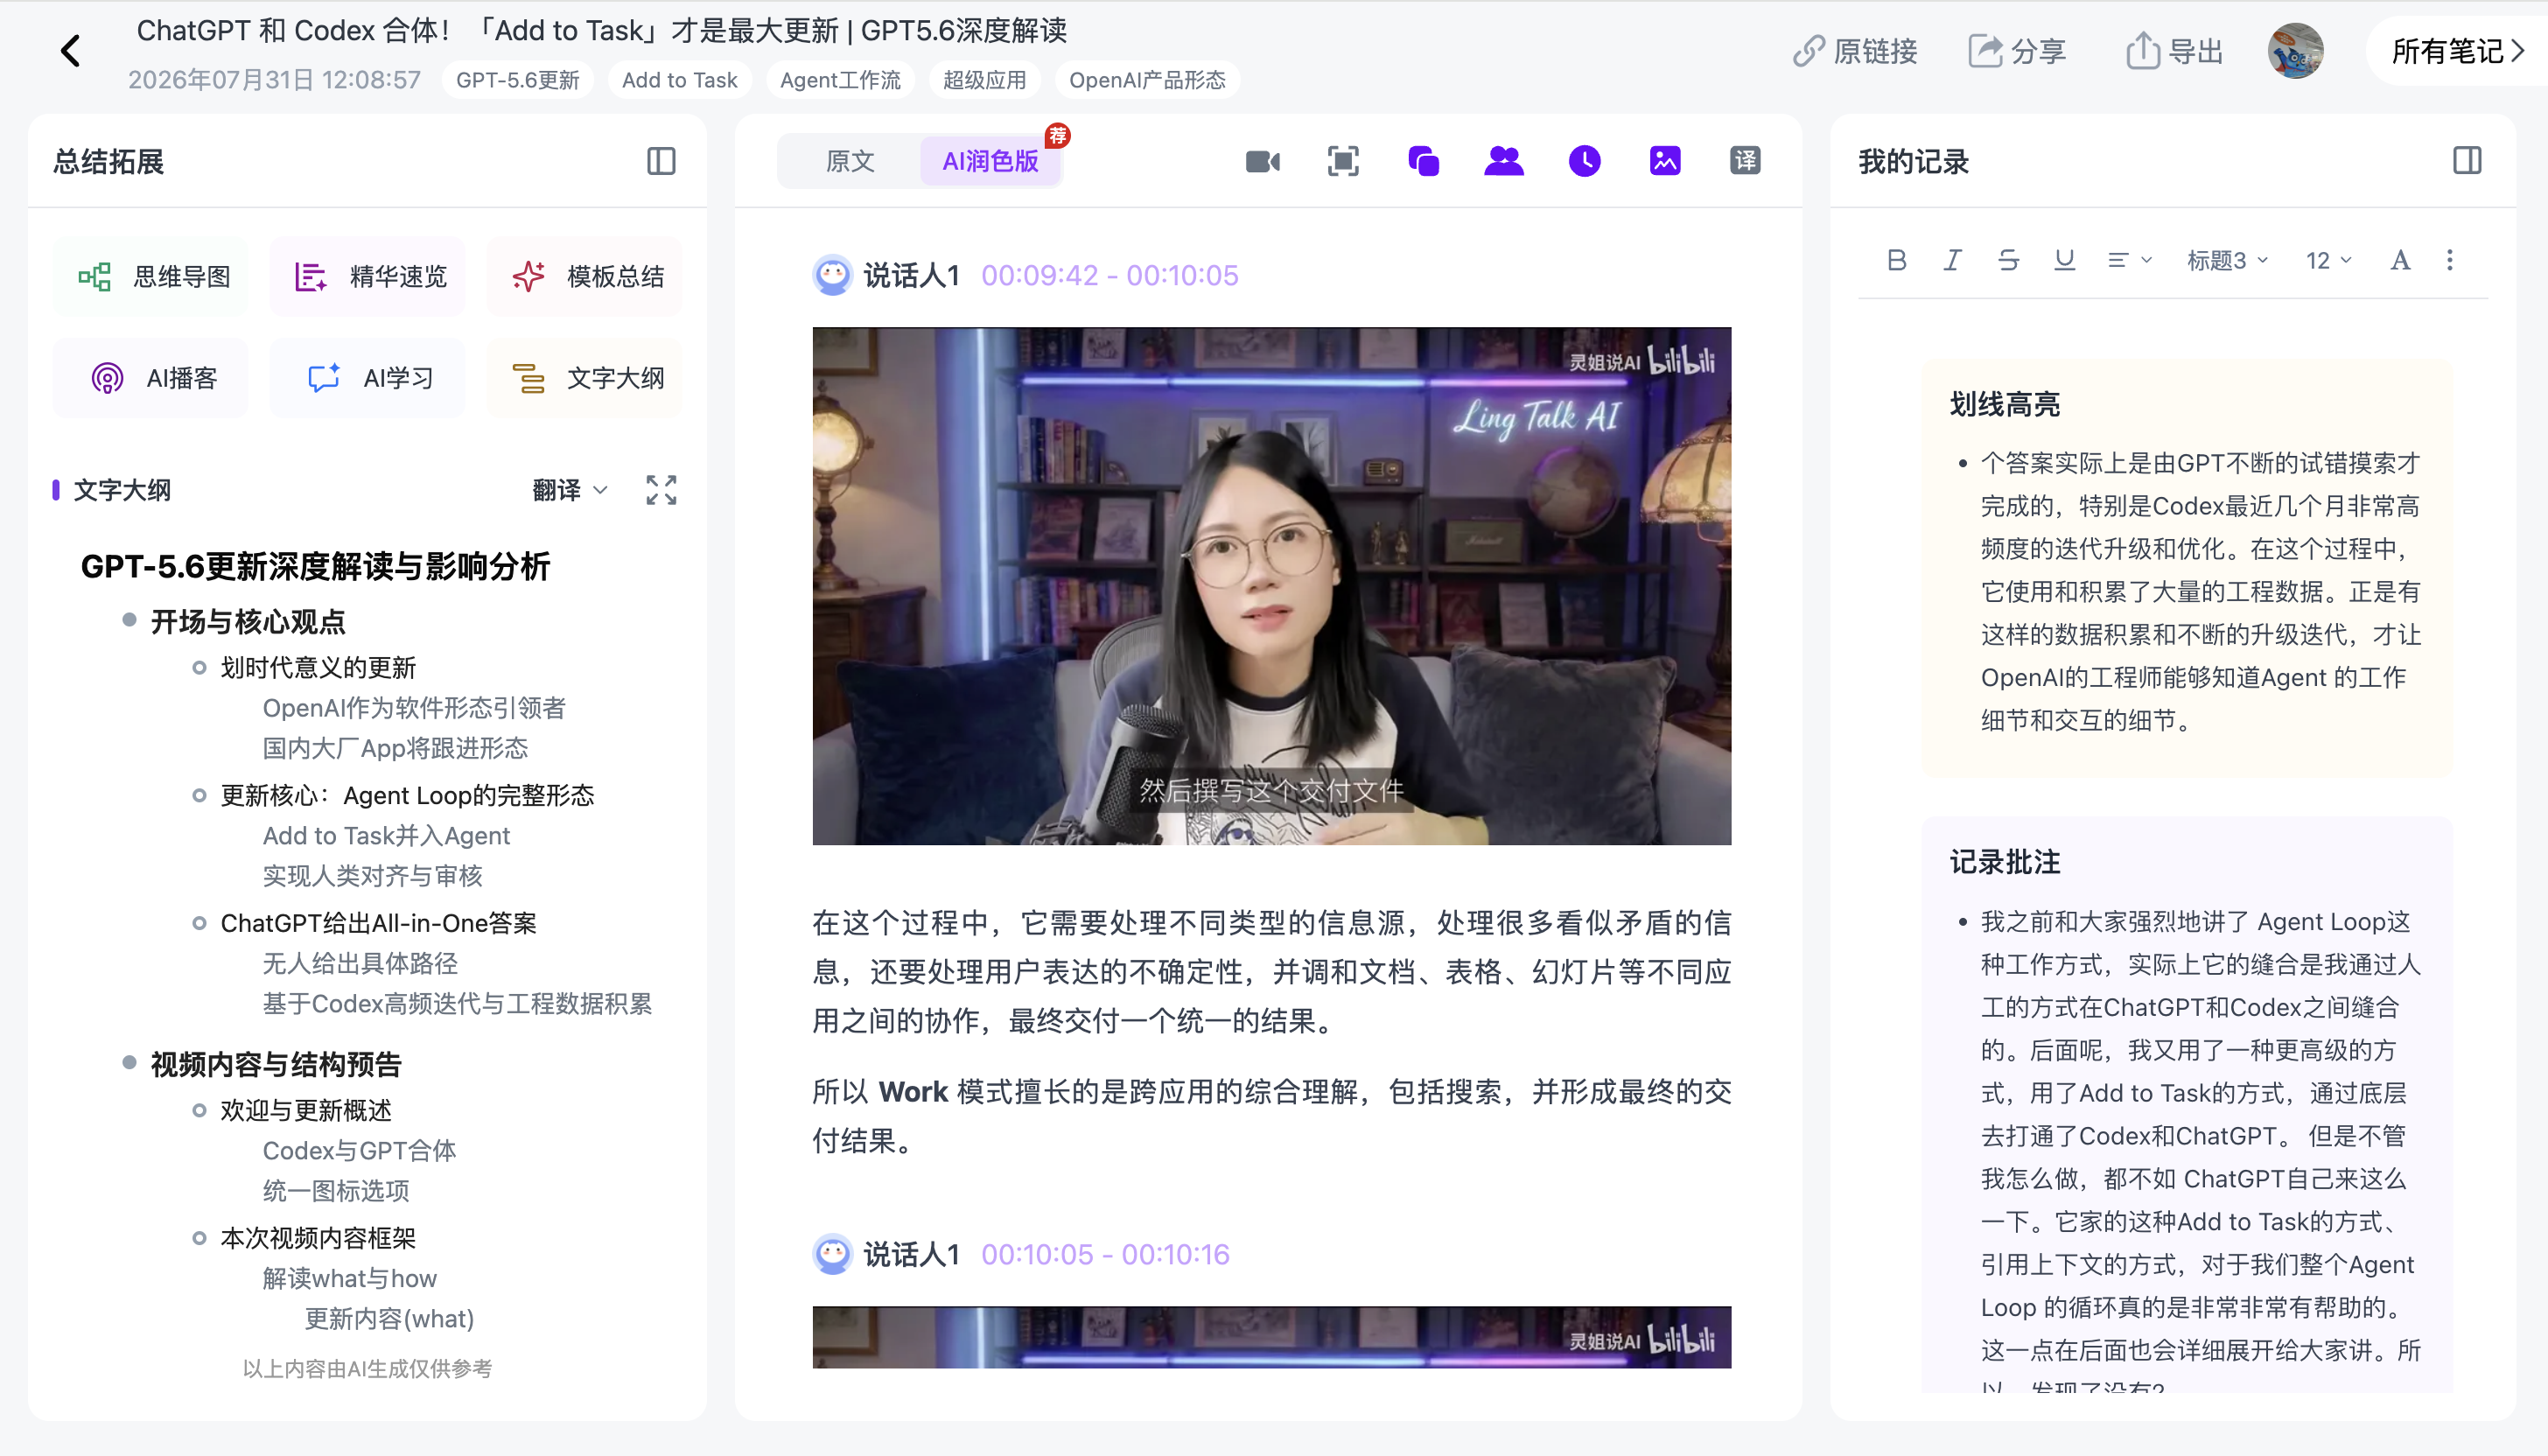2548x1456 pixels.
Task: Select the OpenAI产品形态 tag
Action: (x=1147, y=80)
